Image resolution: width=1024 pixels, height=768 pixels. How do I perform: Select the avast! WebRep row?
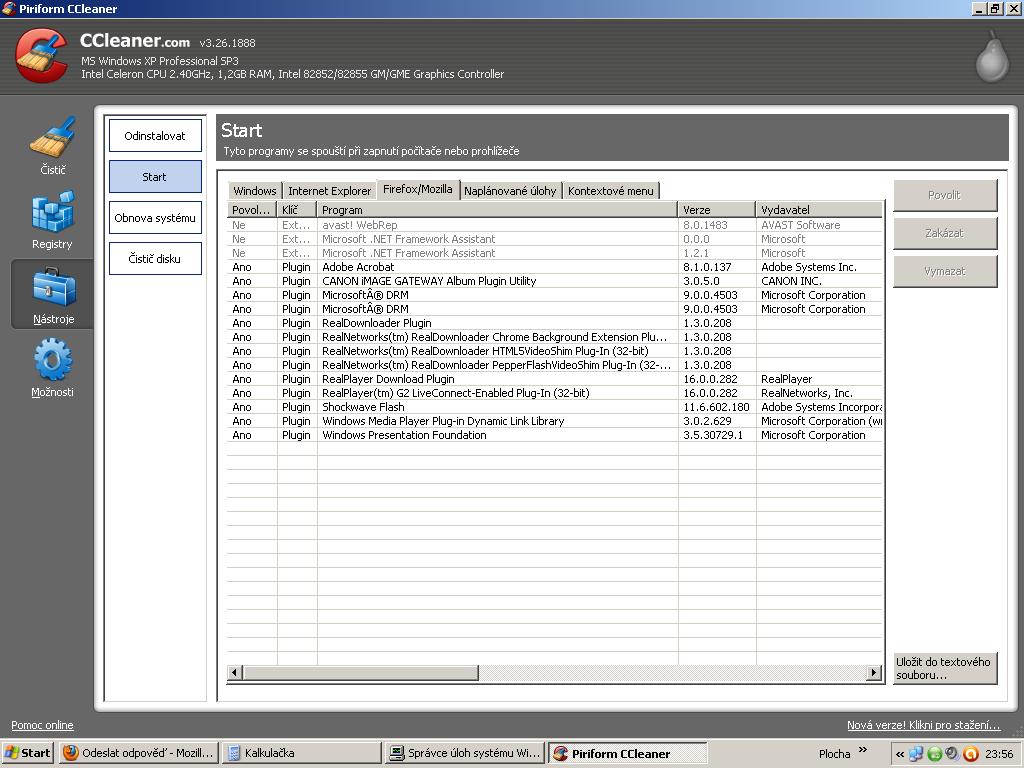click(x=554, y=225)
